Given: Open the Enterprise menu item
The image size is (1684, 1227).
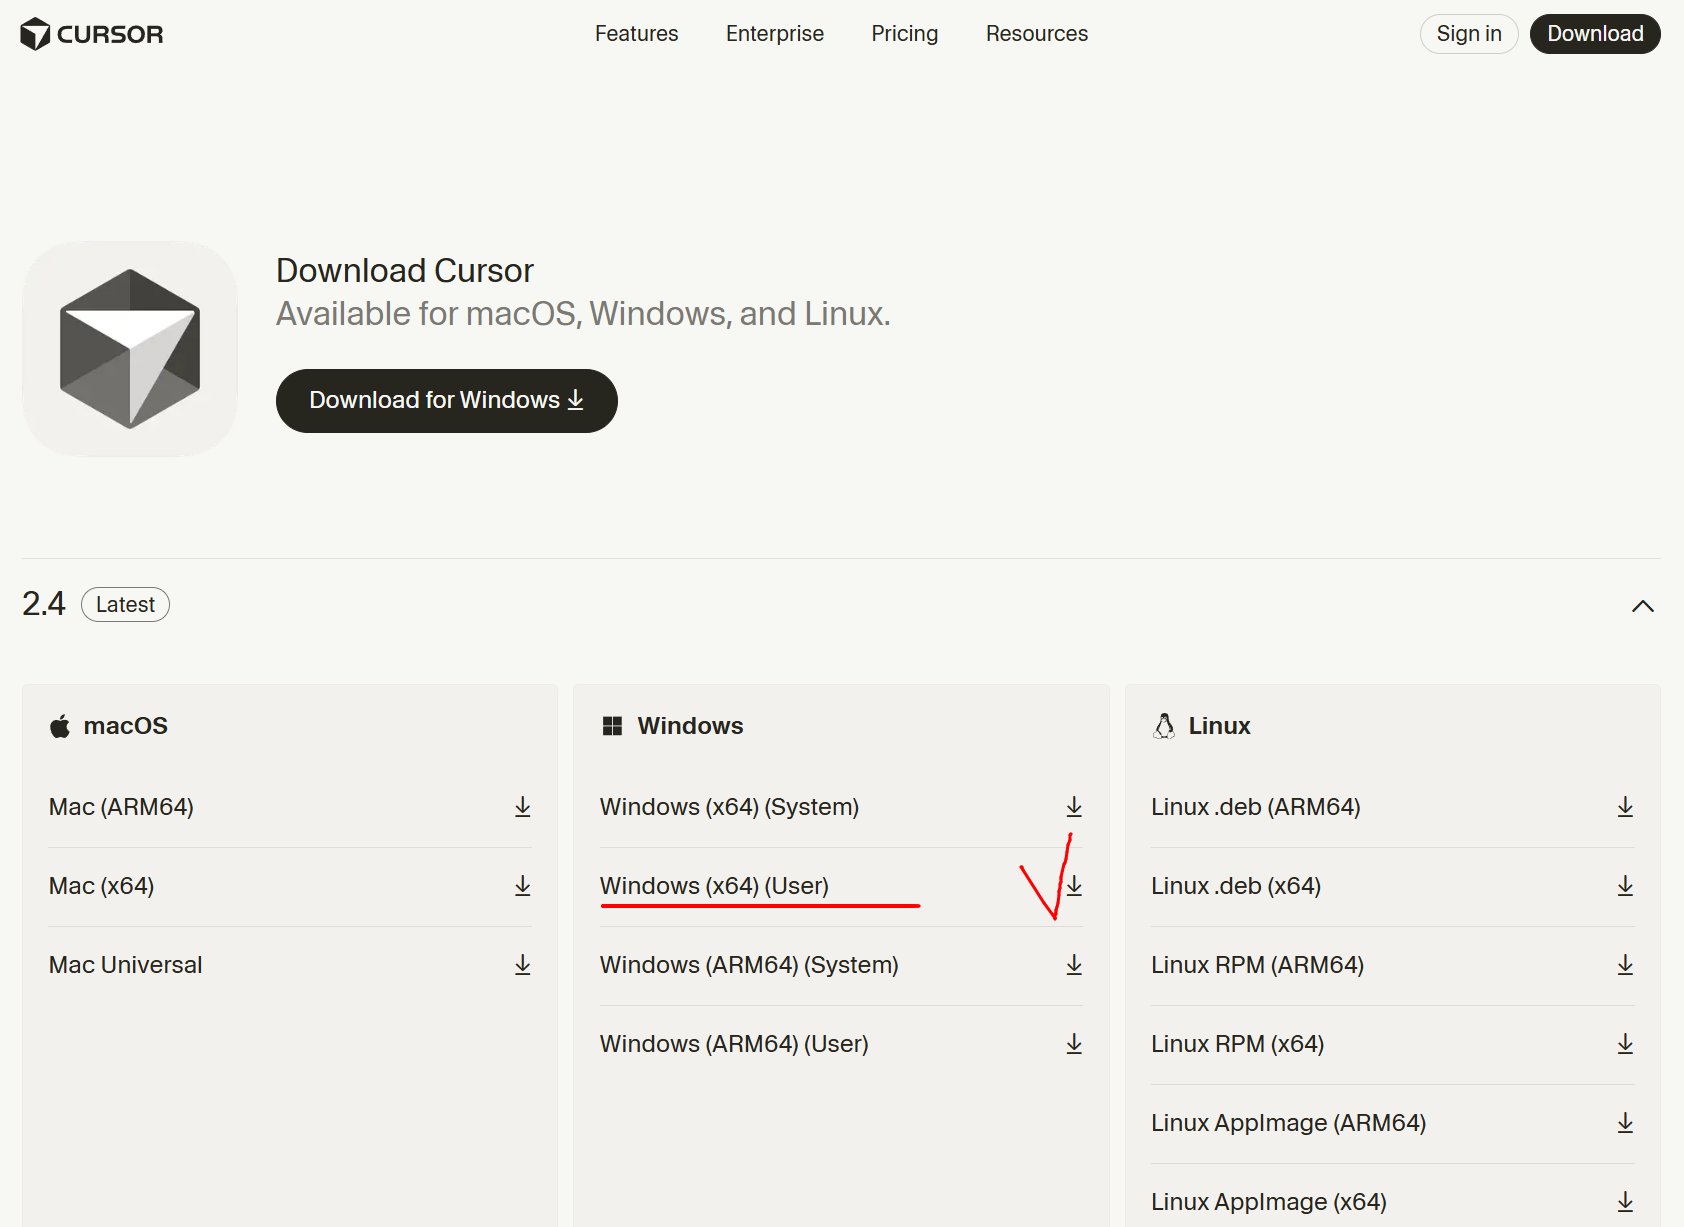Looking at the screenshot, I should pos(774,34).
